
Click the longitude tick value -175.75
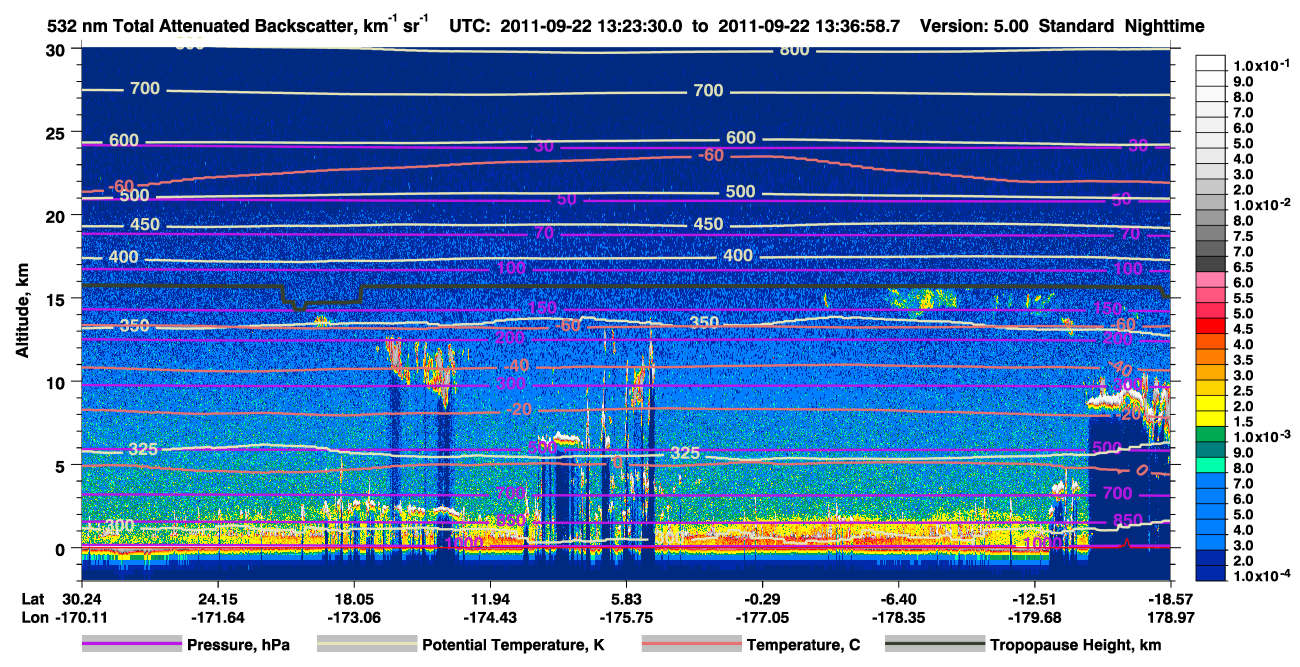click(x=626, y=617)
